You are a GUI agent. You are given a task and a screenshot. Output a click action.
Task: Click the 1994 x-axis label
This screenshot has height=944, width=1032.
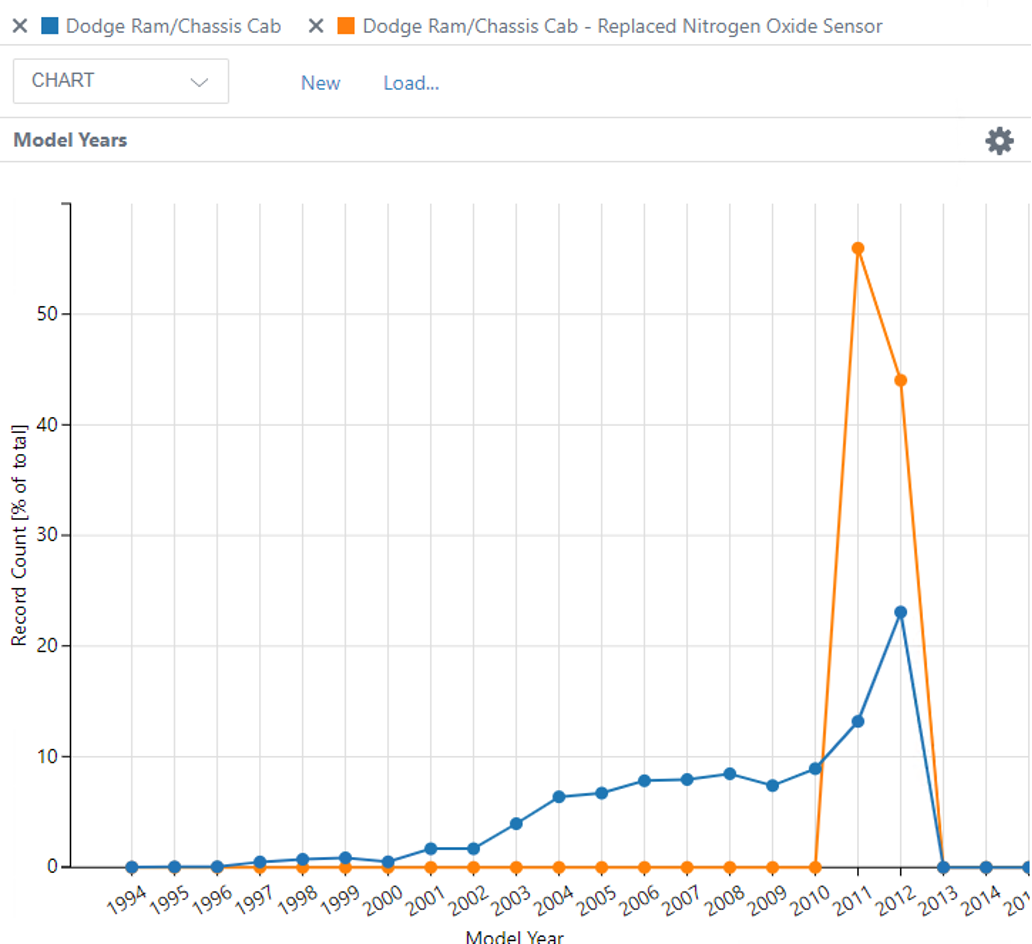pyautogui.click(x=126, y=901)
